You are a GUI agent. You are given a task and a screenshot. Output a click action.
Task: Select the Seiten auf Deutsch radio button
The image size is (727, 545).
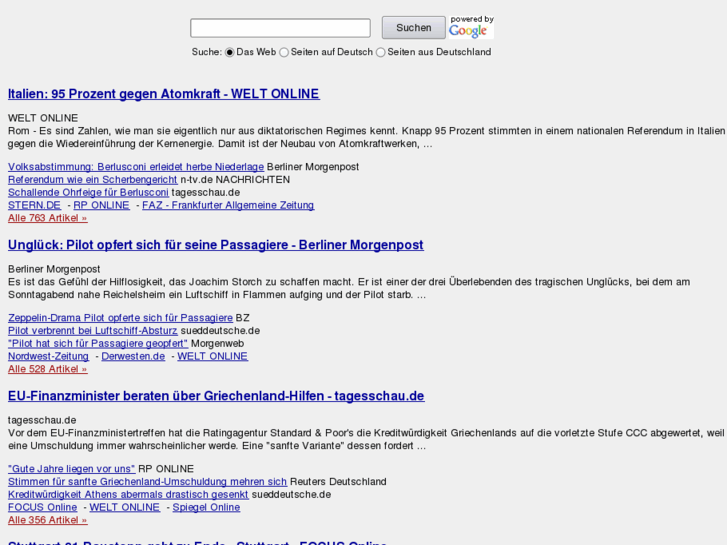tap(284, 52)
